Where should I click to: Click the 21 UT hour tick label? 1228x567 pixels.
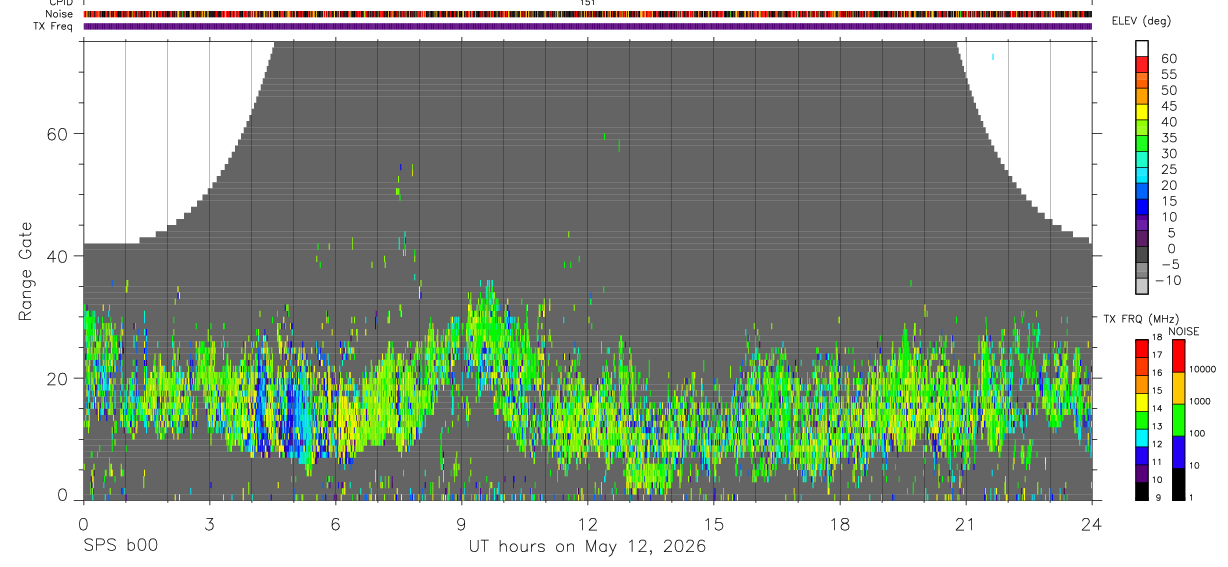pos(965,523)
